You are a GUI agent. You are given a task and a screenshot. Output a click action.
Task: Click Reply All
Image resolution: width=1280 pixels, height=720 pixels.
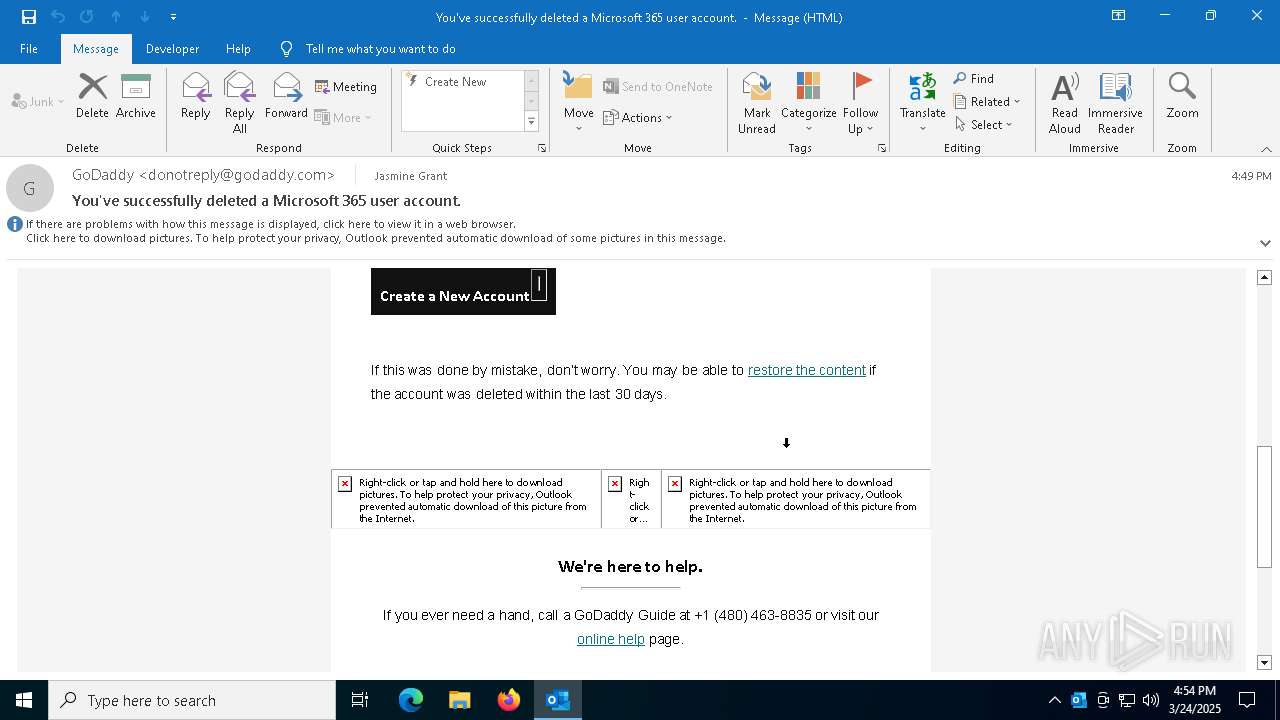pyautogui.click(x=240, y=103)
